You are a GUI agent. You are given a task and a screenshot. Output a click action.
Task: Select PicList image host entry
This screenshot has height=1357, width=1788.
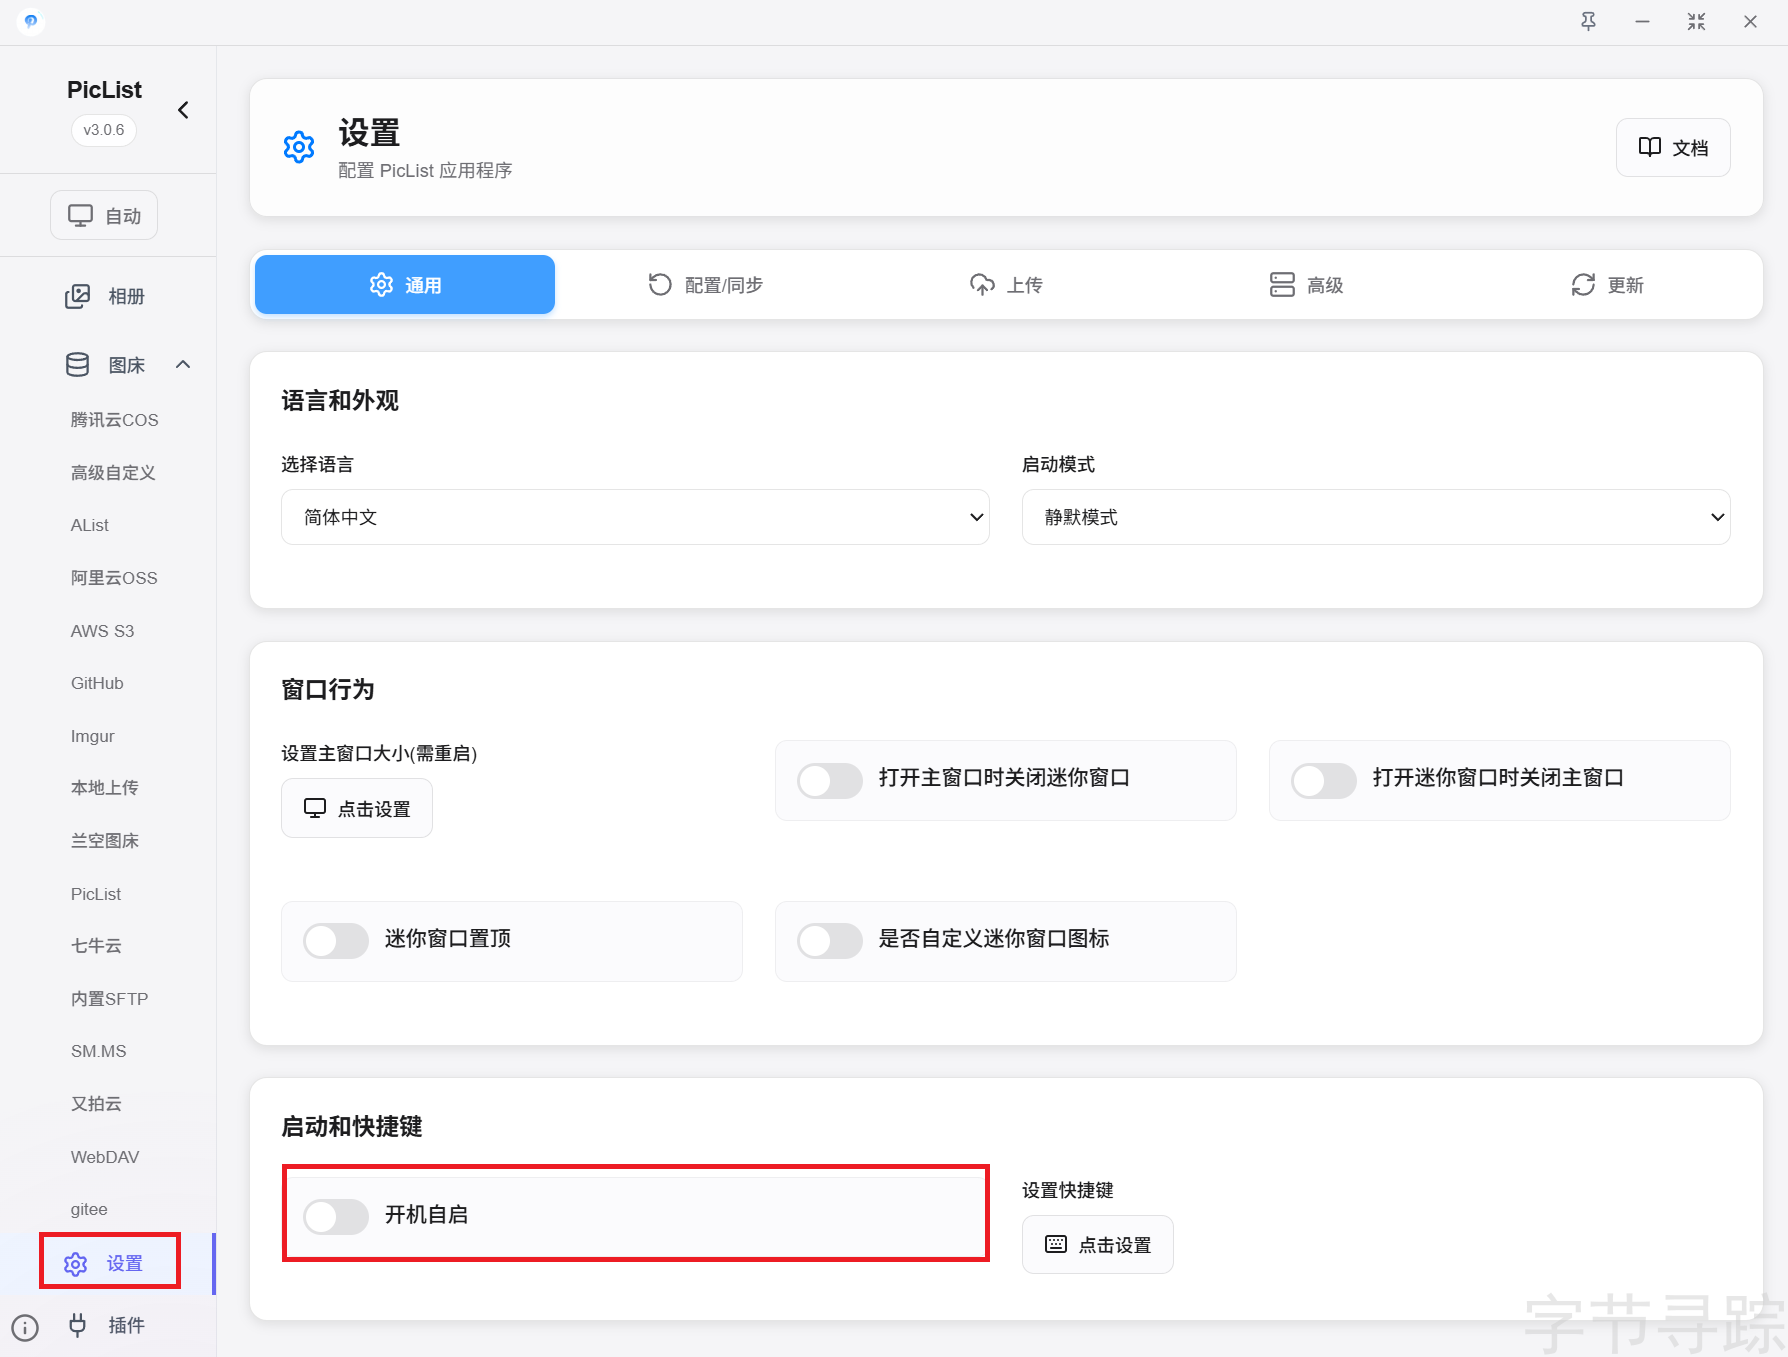tap(96, 894)
